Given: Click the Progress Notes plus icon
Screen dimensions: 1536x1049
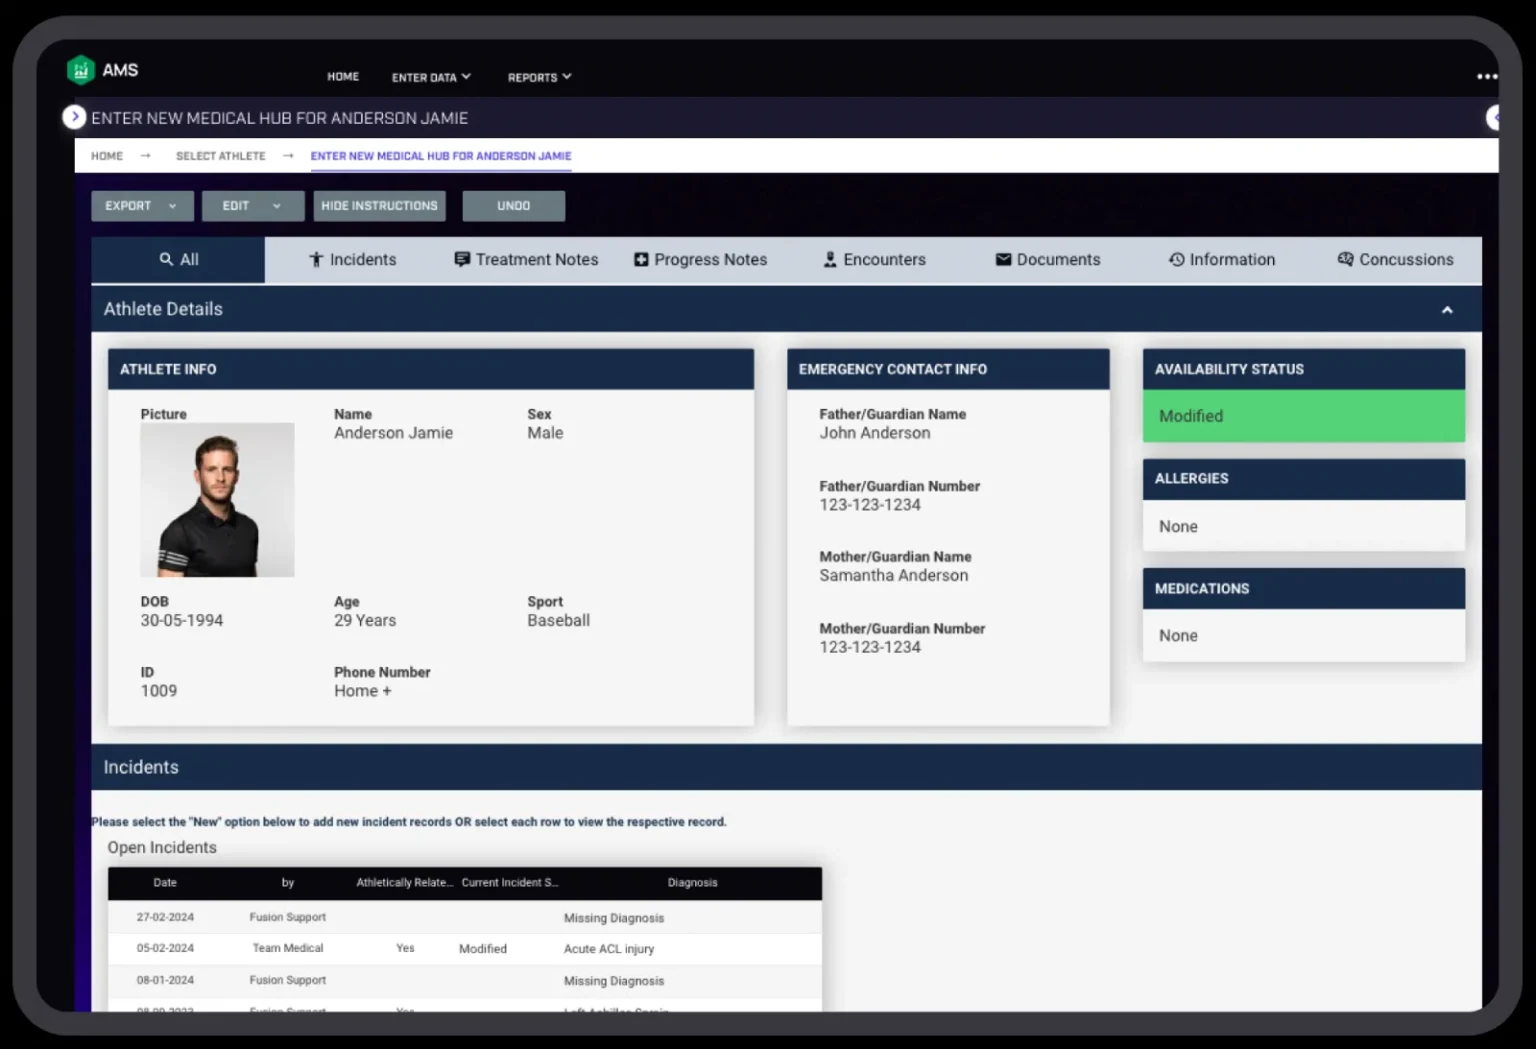Looking at the screenshot, I should (x=640, y=259).
